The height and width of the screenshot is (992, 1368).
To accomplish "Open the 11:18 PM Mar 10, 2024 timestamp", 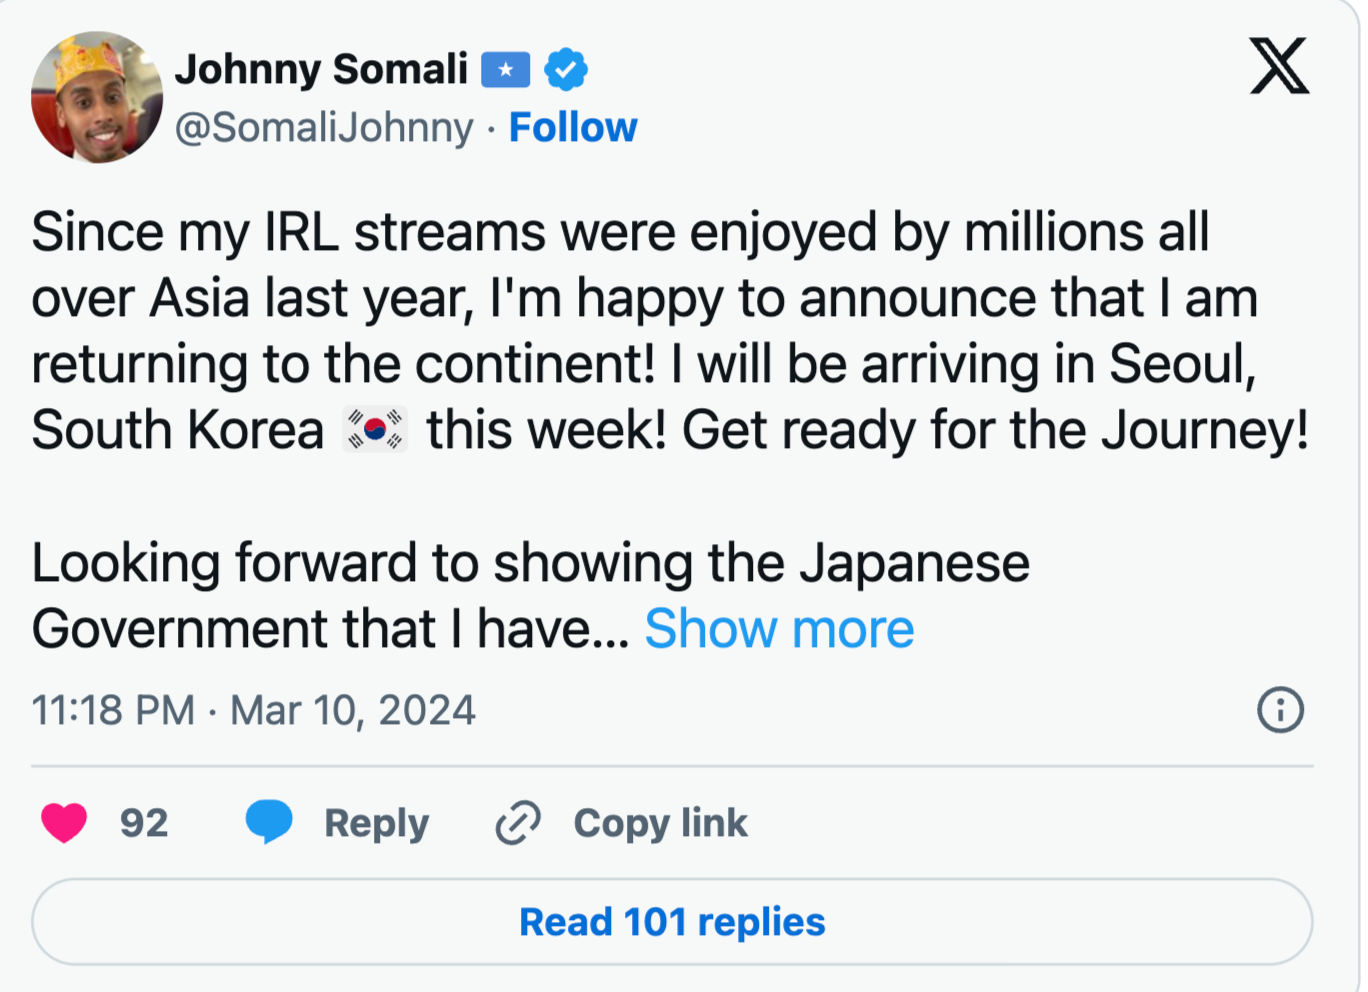I will click(253, 710).
